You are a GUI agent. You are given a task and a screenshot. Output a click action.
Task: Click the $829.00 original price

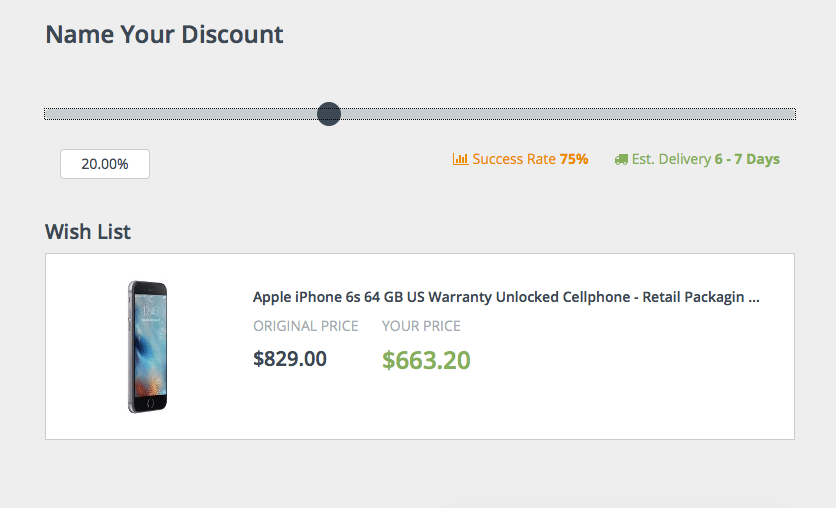pyautogui.click(x=290, y=359)
